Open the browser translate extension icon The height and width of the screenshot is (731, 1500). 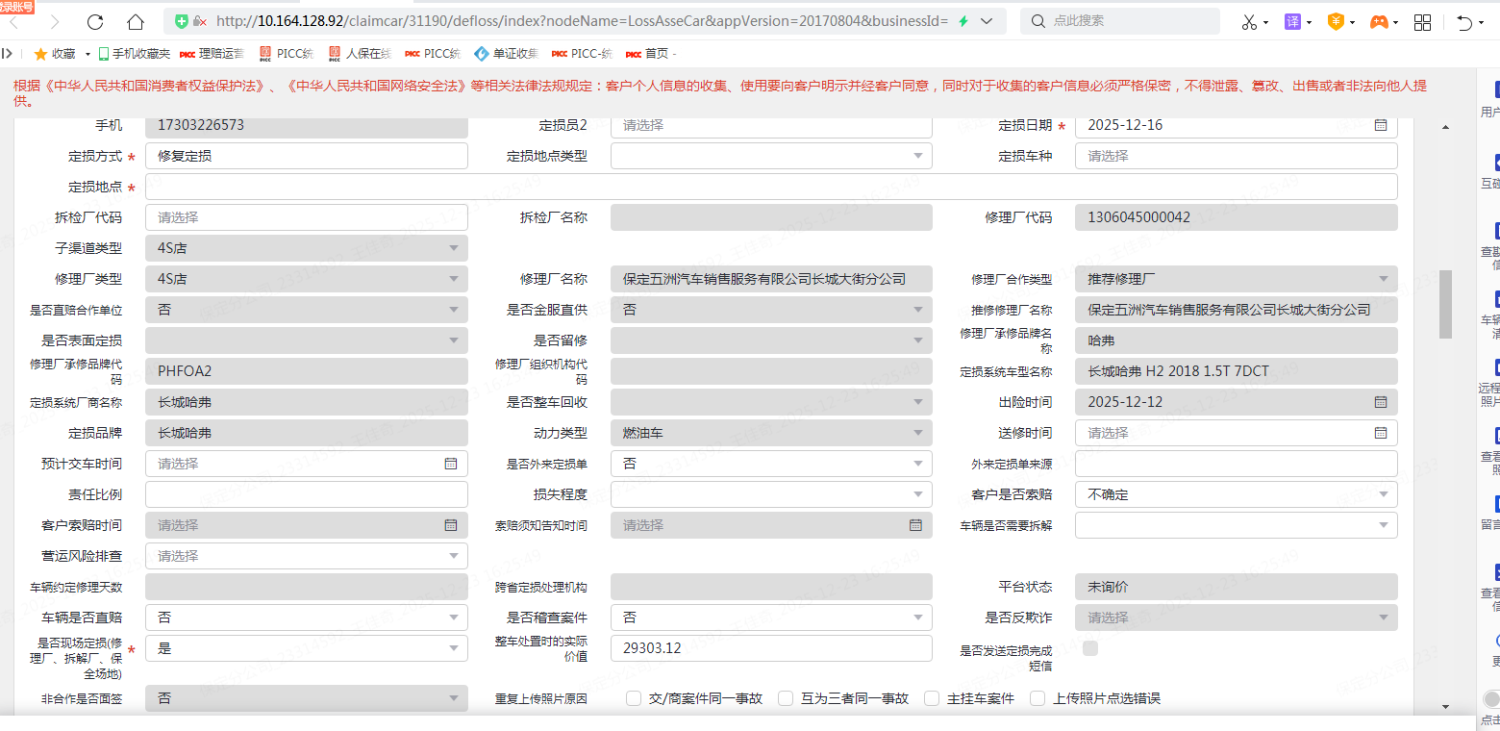pyautogui.click(x=1292, y=22)
